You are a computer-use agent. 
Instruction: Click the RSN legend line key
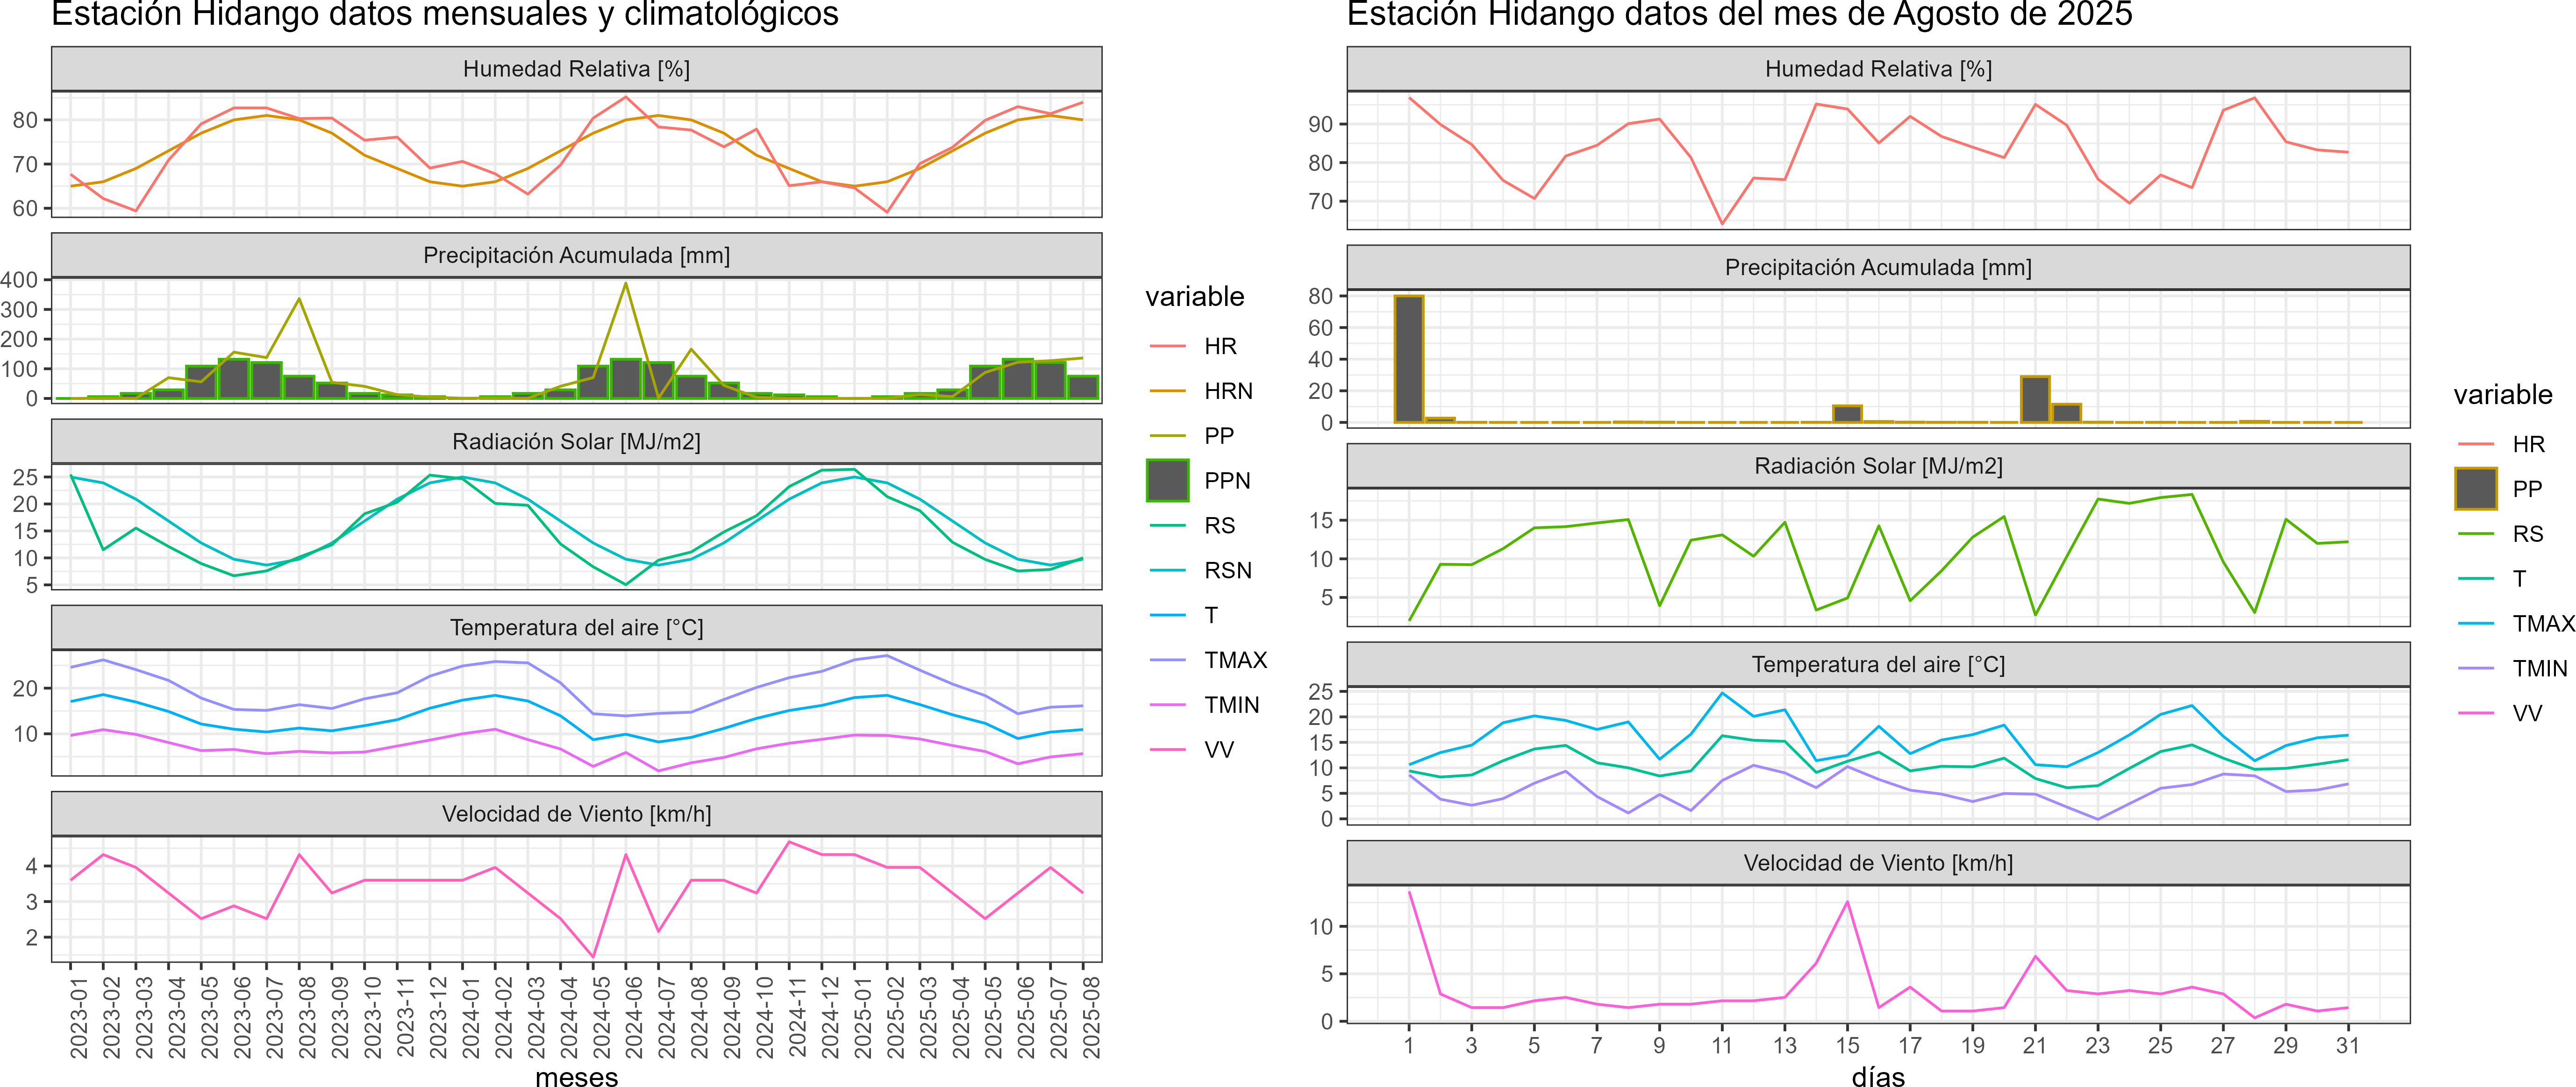coord(1167,570)
